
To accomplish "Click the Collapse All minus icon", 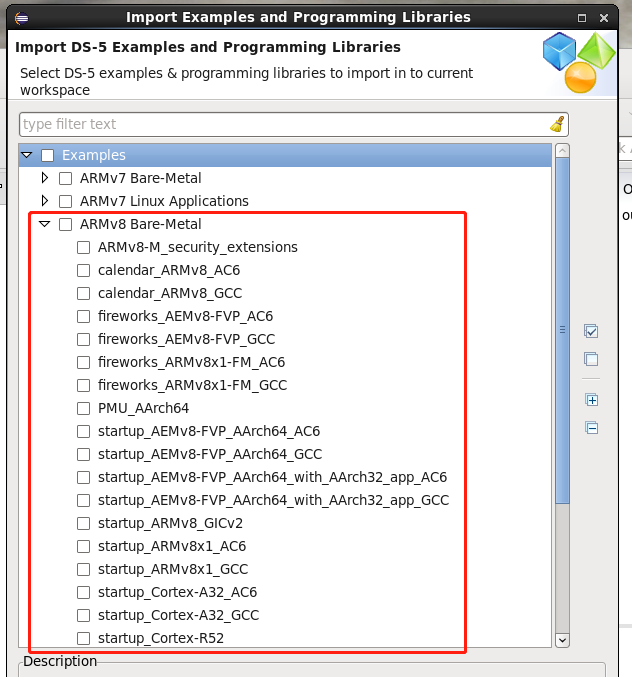I will (x=591, y=428).
